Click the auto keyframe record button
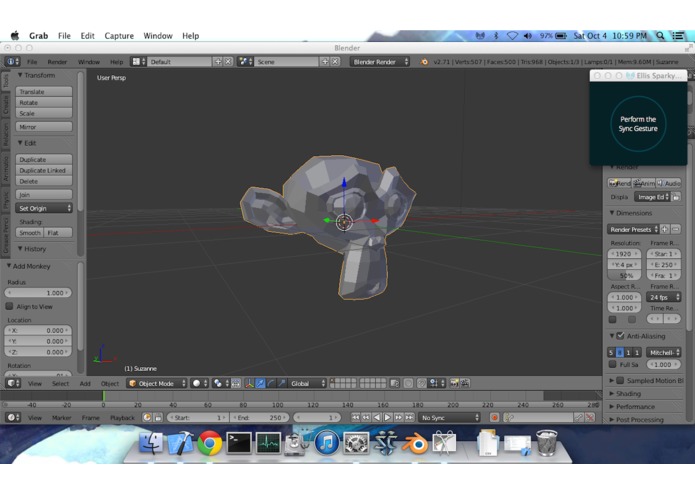Screen dimensions: 695x494 (494, 417)
